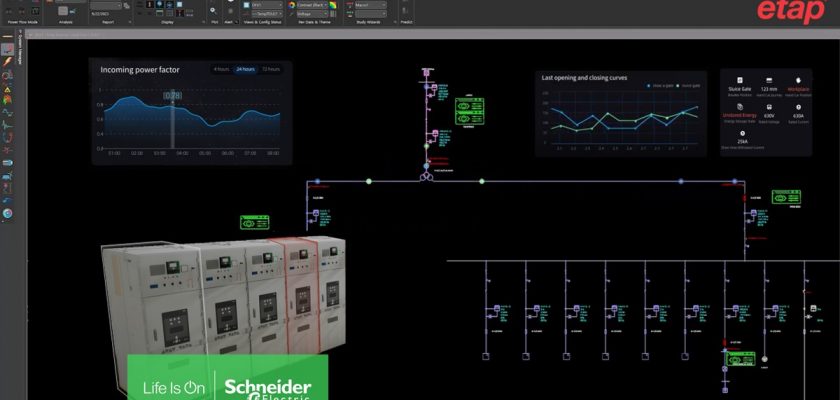
Task: Open the Macro1 study wizard dropdown
Action: coord(370,5)
